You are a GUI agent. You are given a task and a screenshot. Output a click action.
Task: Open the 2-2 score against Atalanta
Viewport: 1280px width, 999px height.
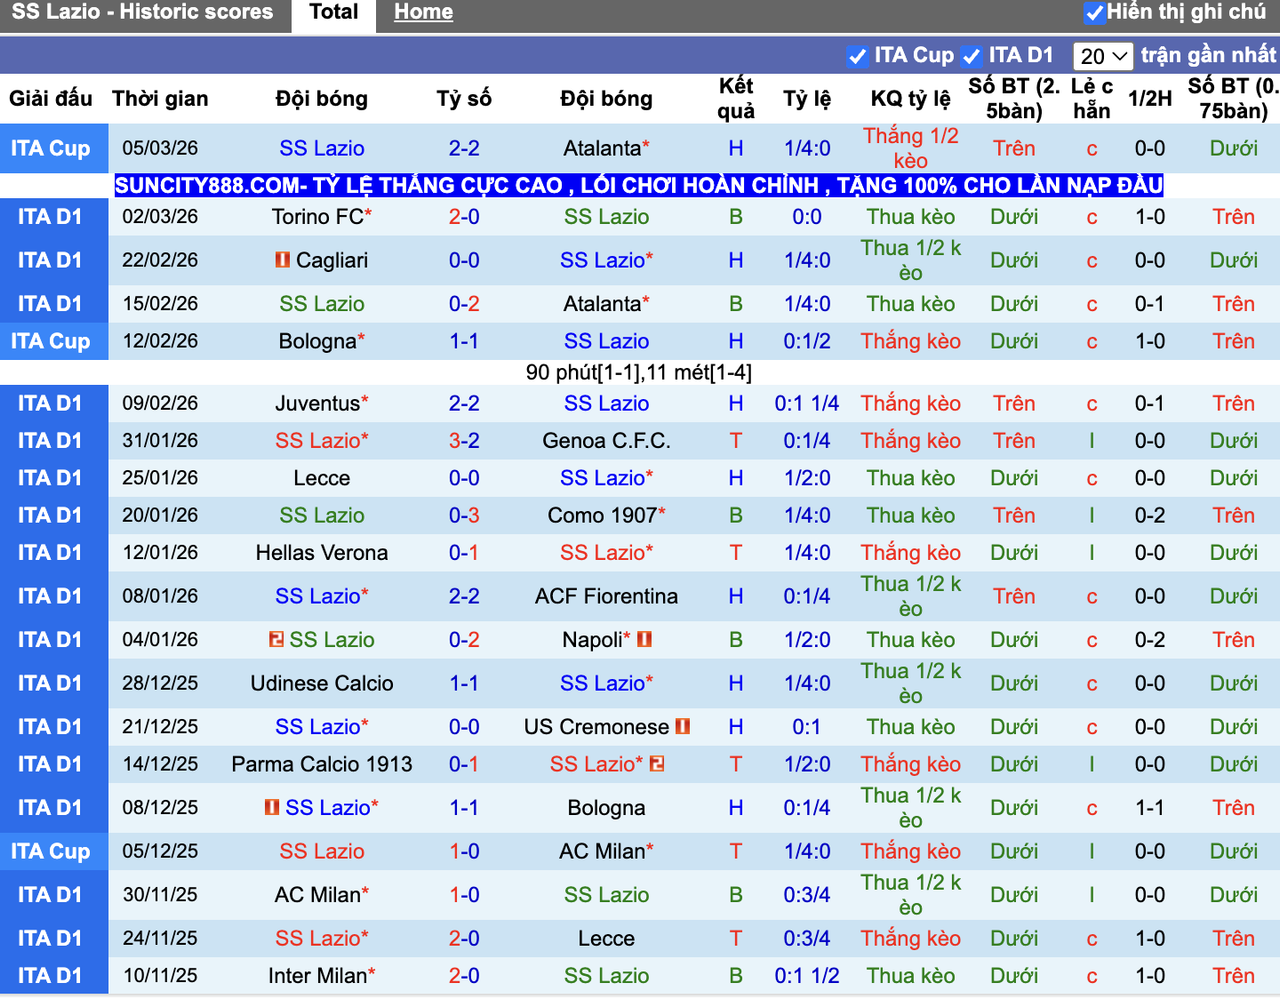click(x=464, y=148)
